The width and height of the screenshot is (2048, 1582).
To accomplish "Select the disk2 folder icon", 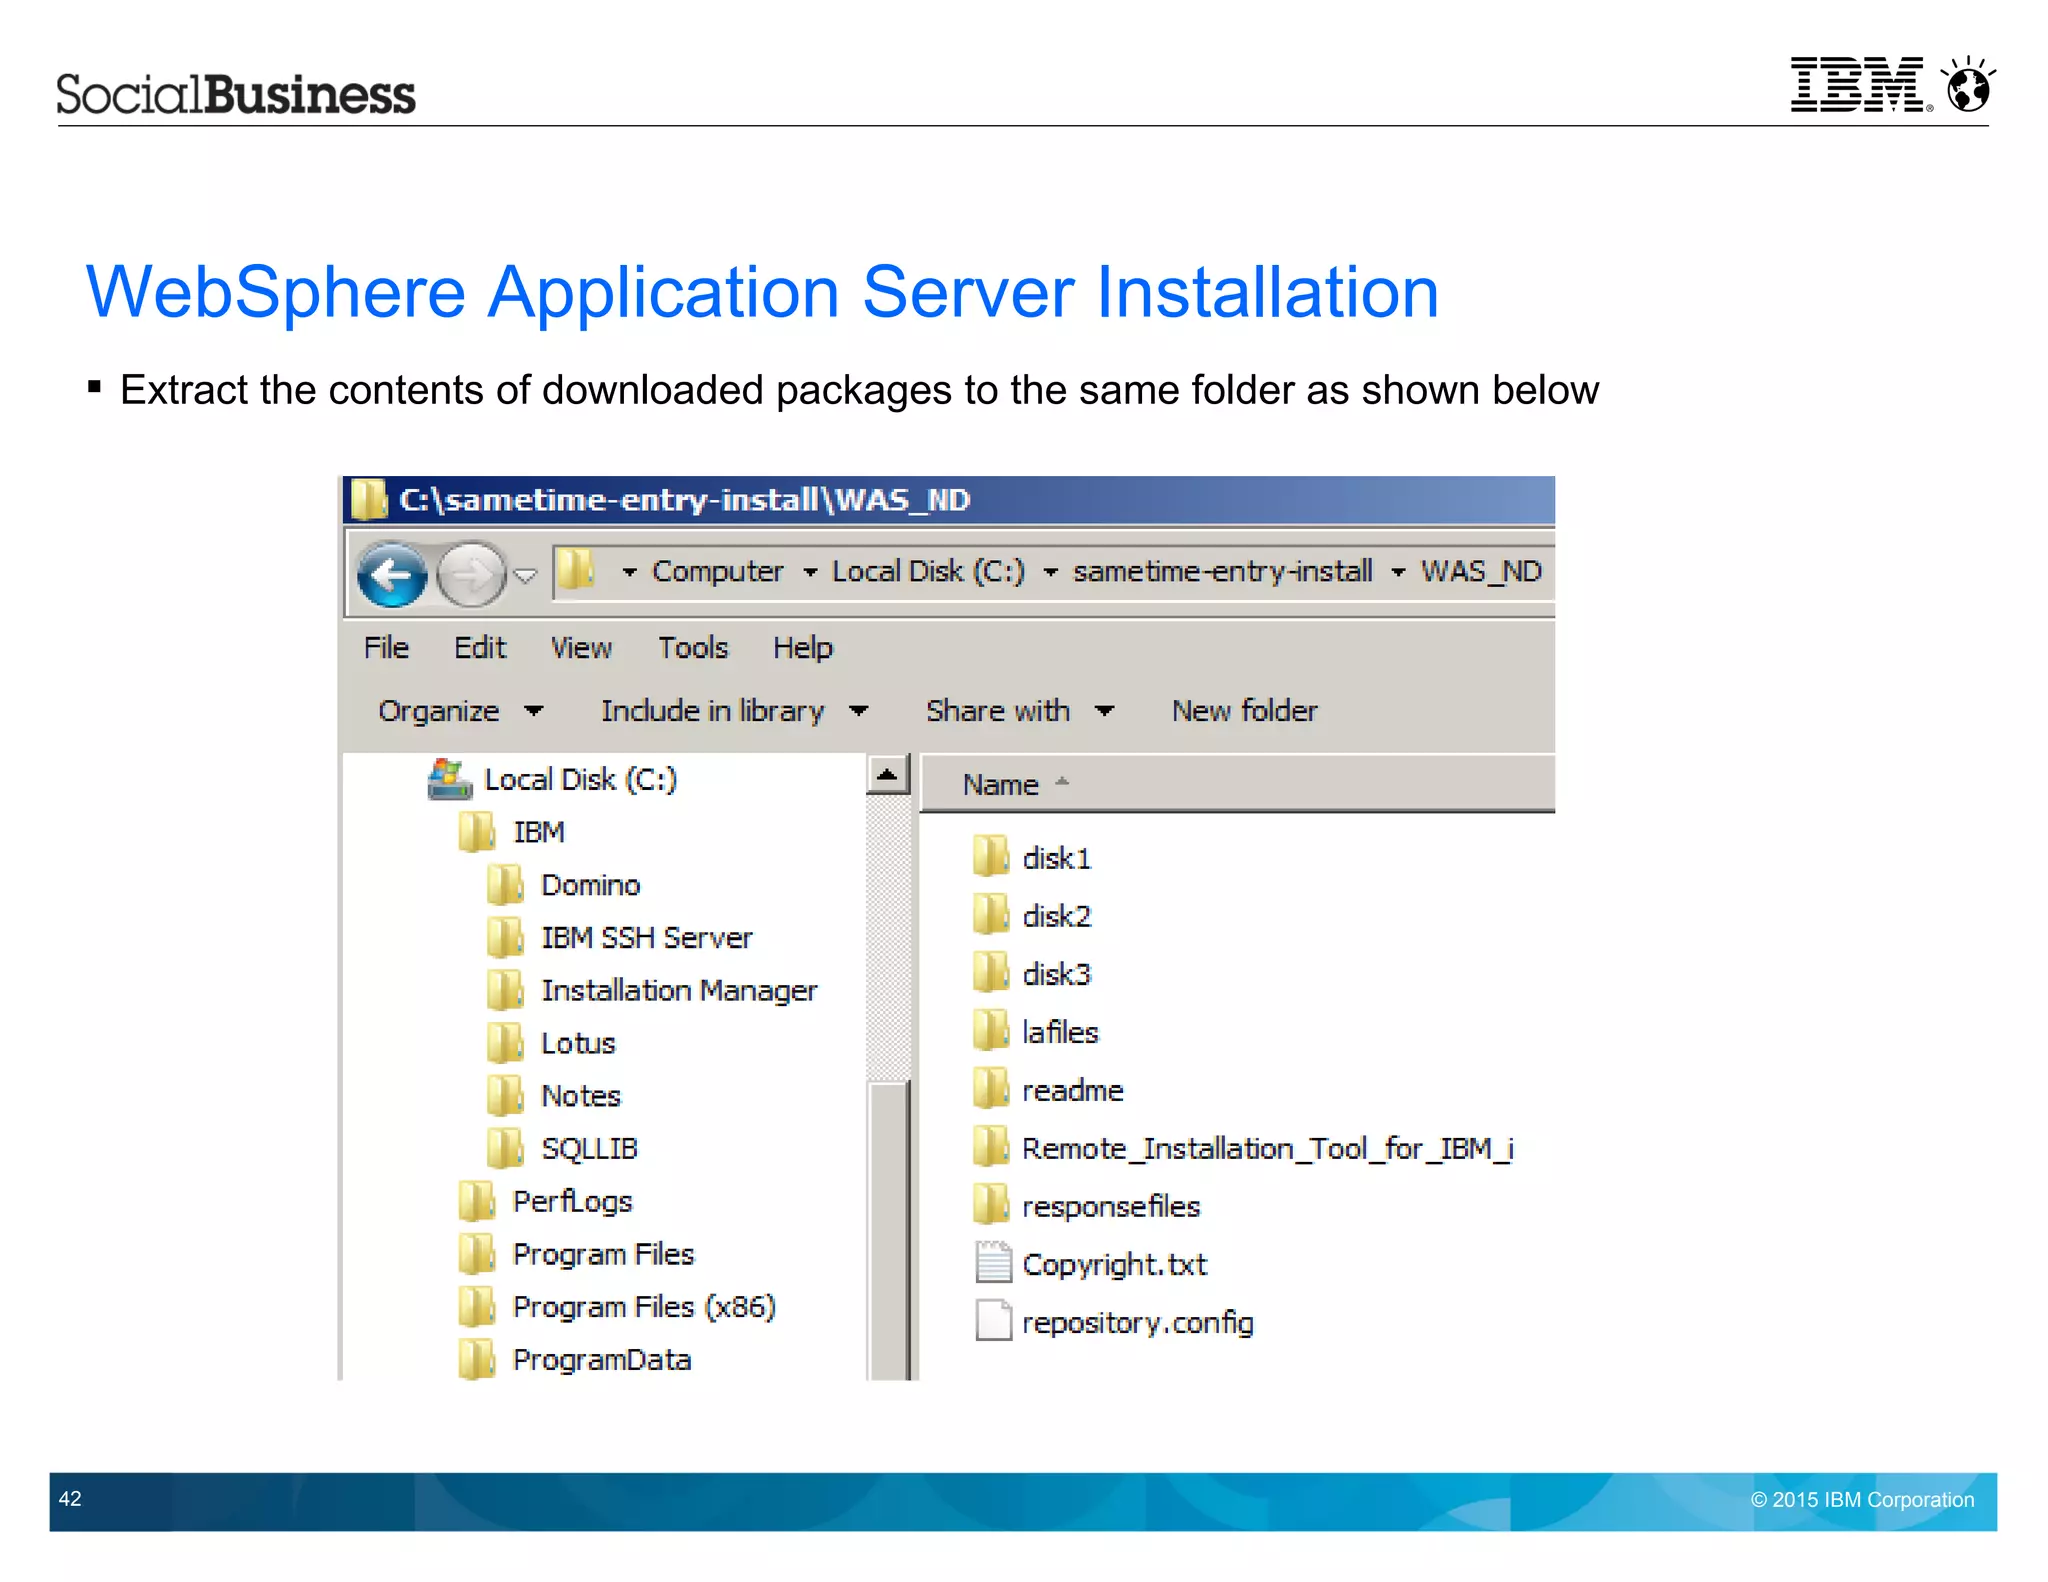I will tap(991, 915).
